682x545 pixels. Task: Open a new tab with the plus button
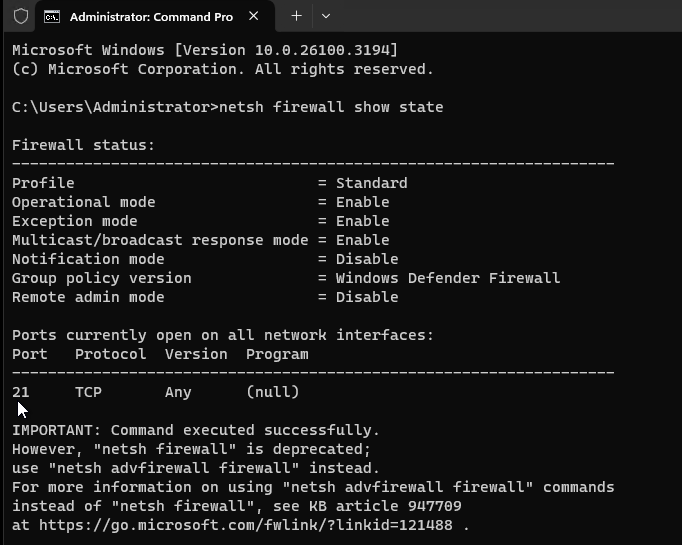click(296, 16)
